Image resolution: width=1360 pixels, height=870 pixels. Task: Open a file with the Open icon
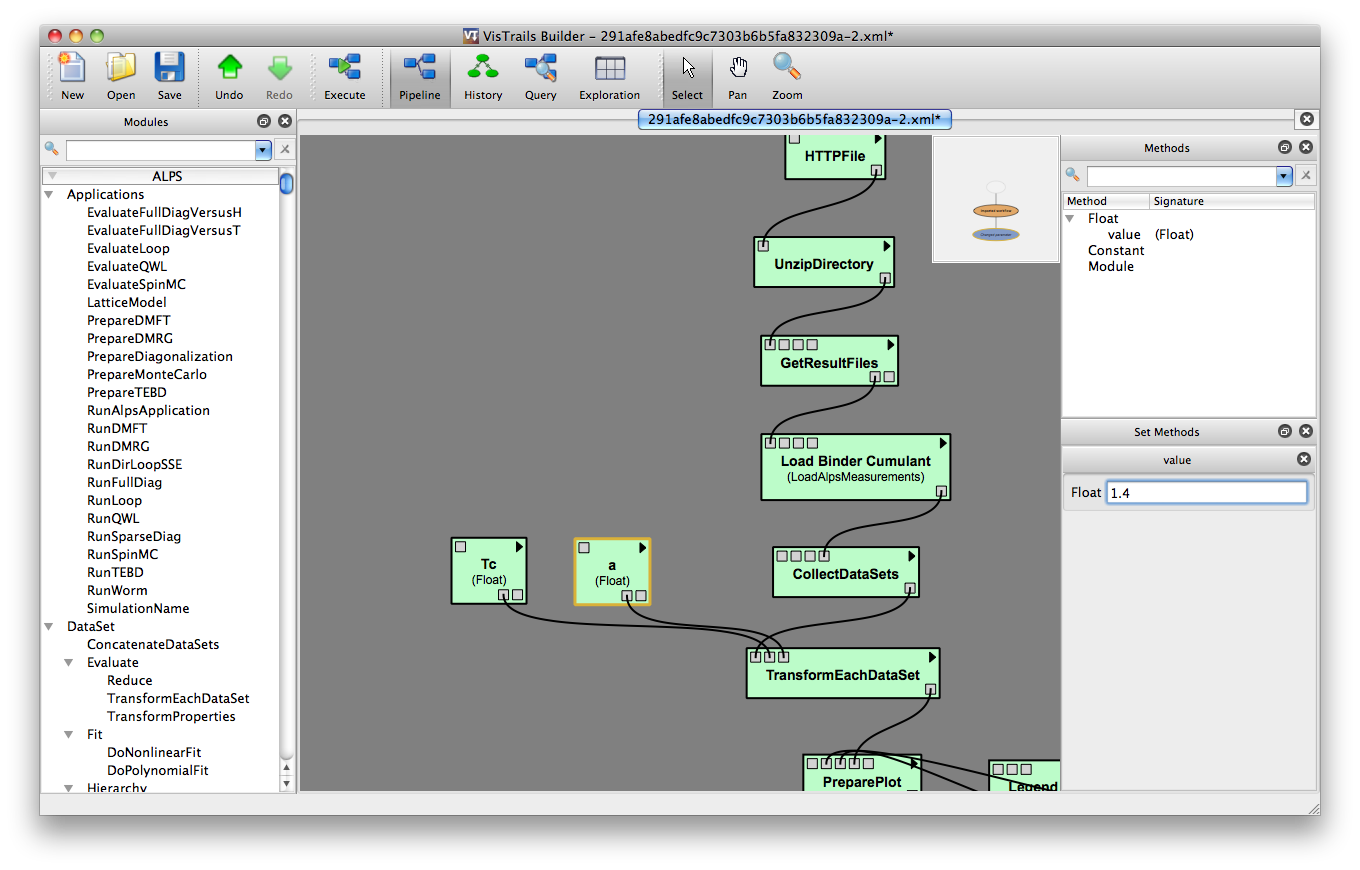pos(121,70)
